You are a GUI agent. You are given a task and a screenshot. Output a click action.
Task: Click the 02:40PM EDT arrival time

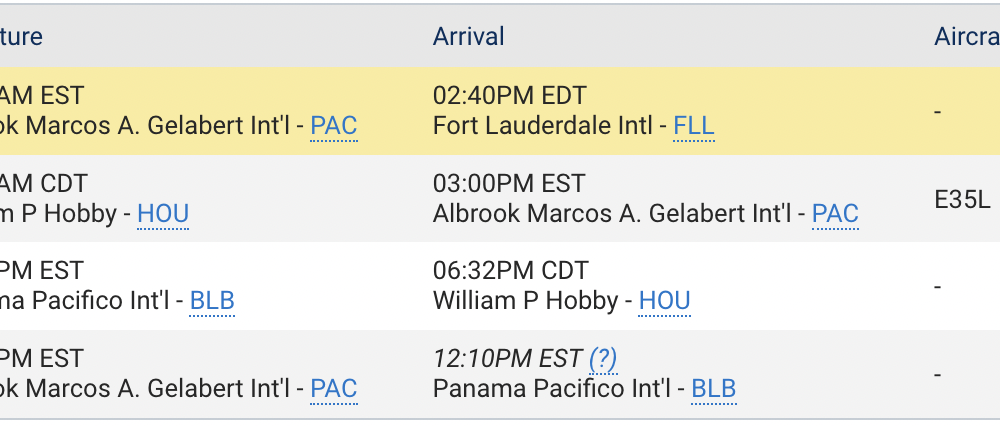coord(509,96)
